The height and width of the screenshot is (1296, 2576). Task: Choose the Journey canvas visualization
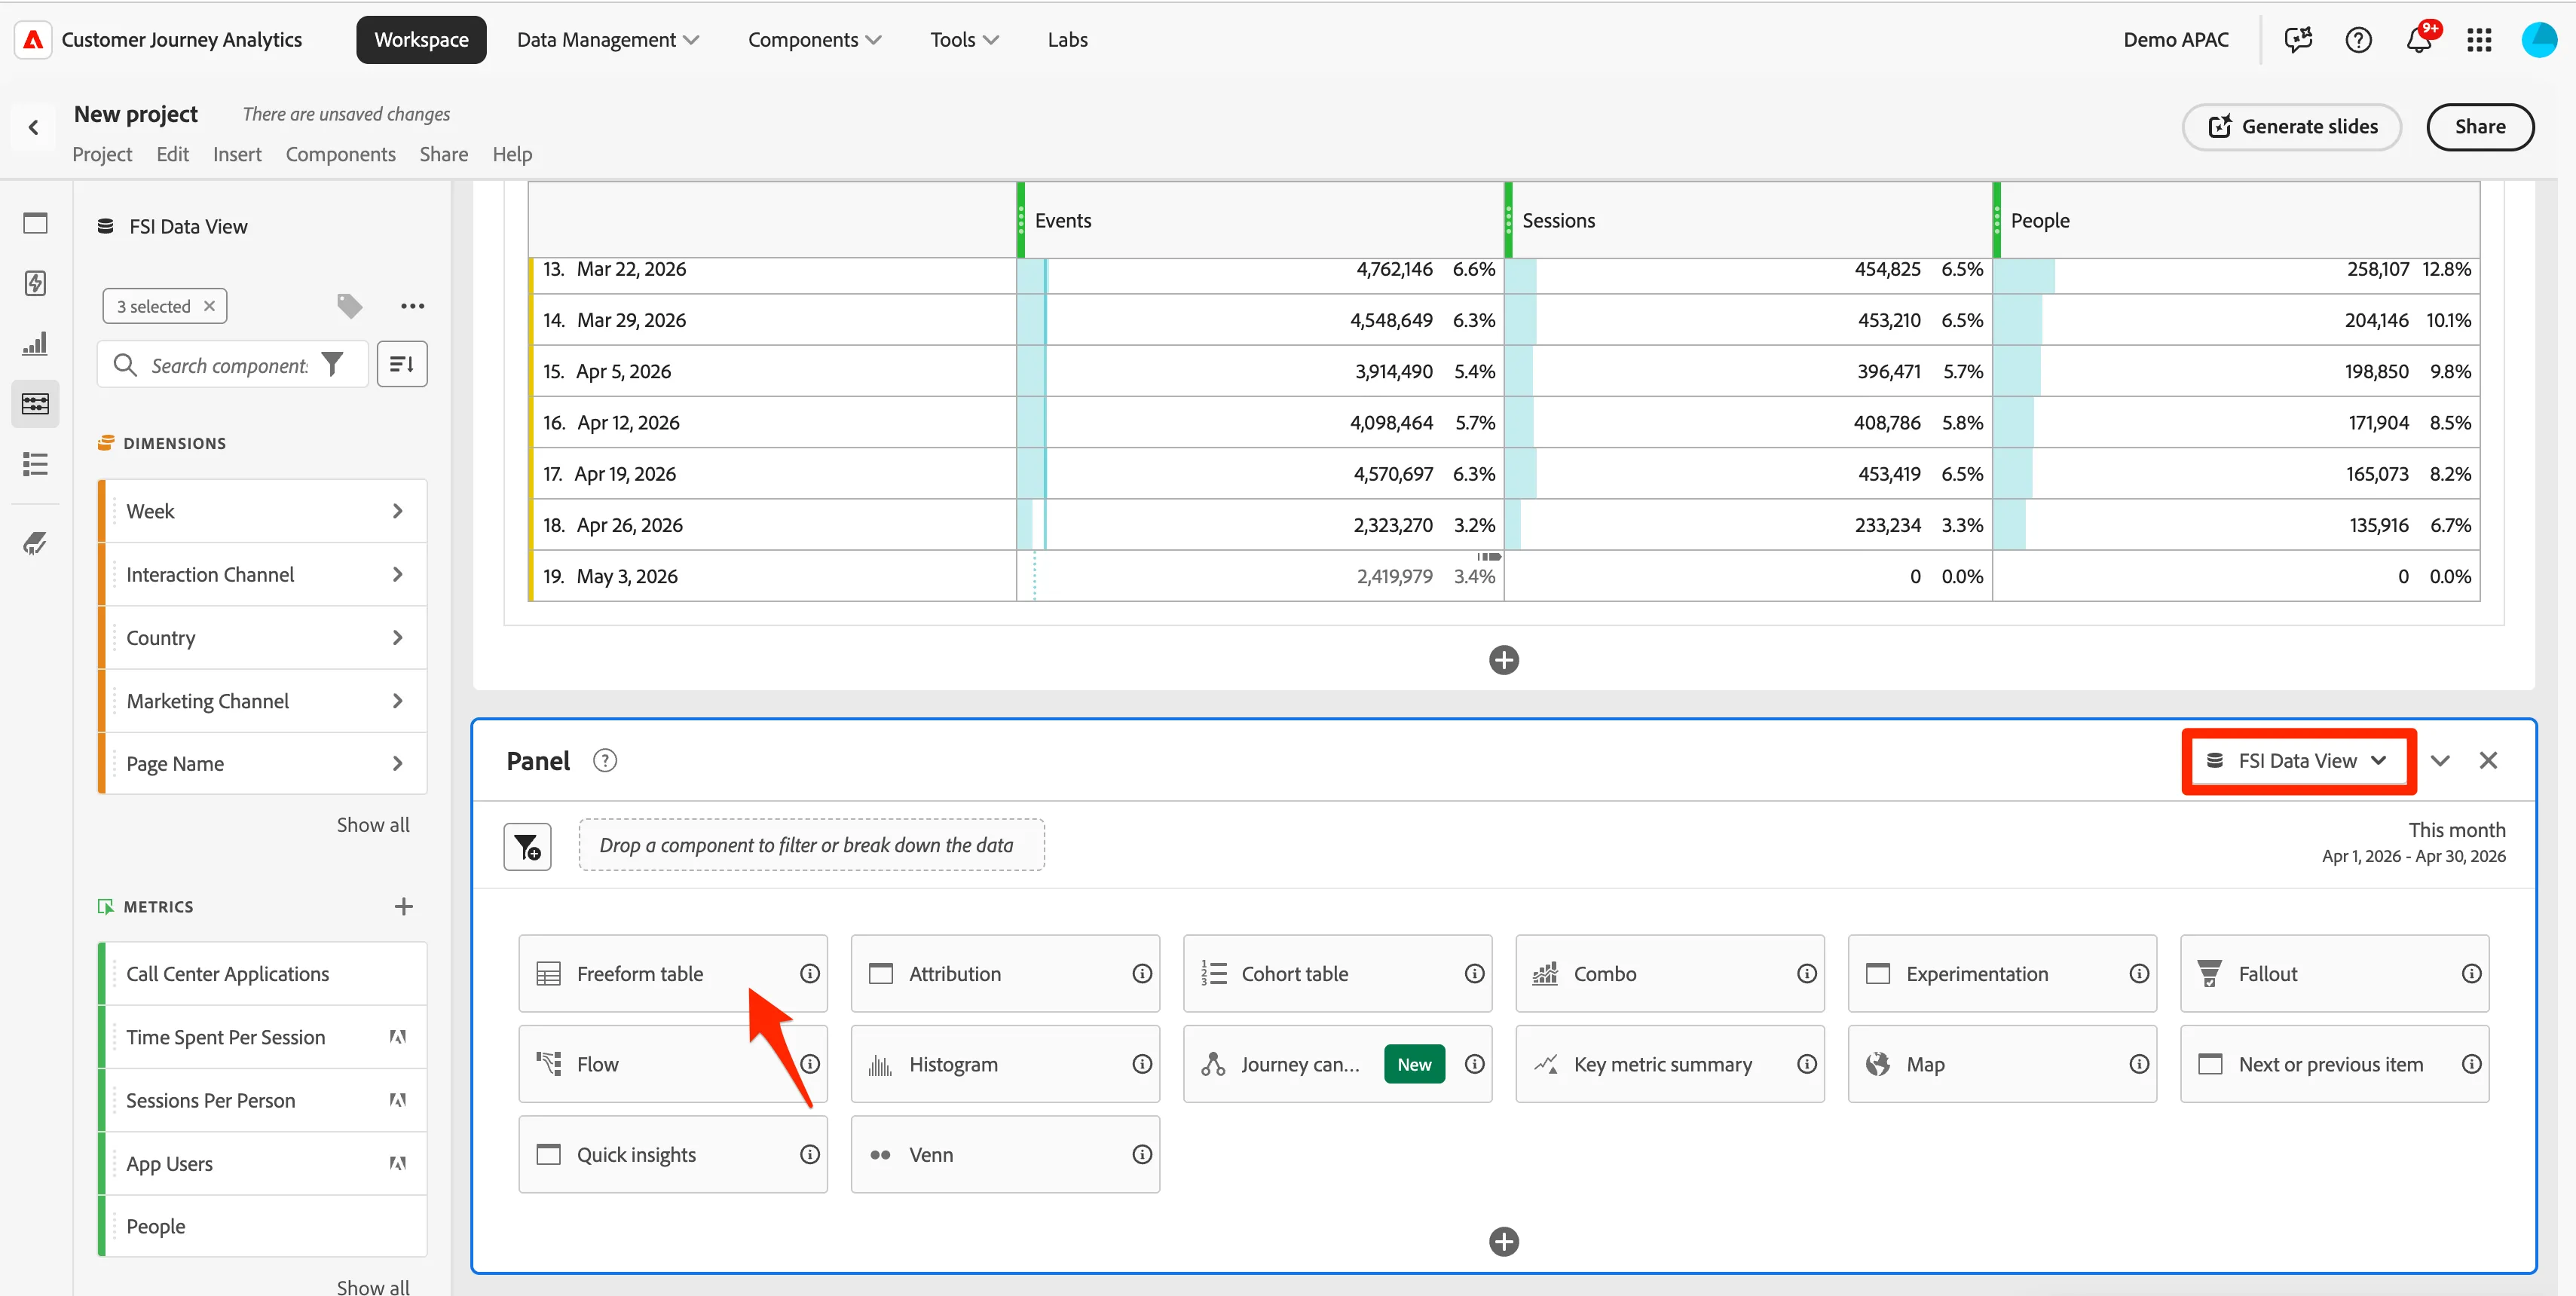(x=1337, y=1064)
